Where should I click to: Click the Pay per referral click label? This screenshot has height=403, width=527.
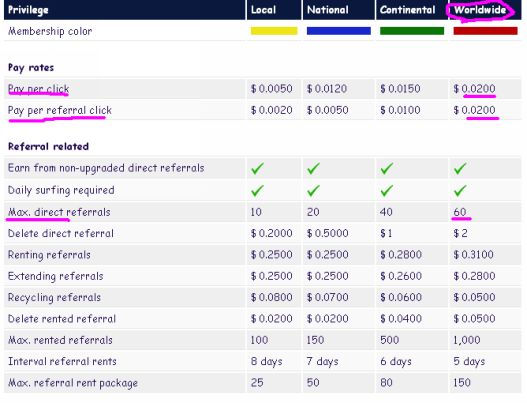click(x=59, y=110)
